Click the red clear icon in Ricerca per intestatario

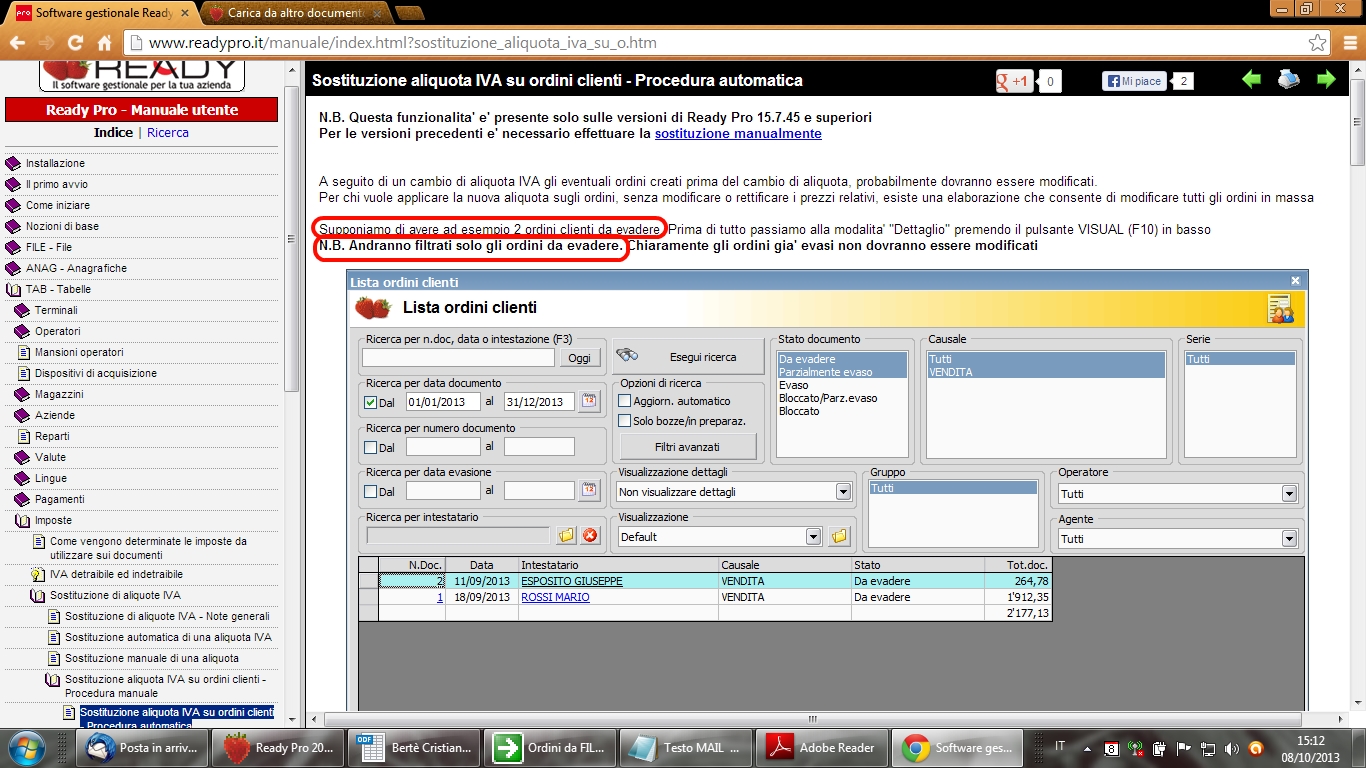point(590,536)
